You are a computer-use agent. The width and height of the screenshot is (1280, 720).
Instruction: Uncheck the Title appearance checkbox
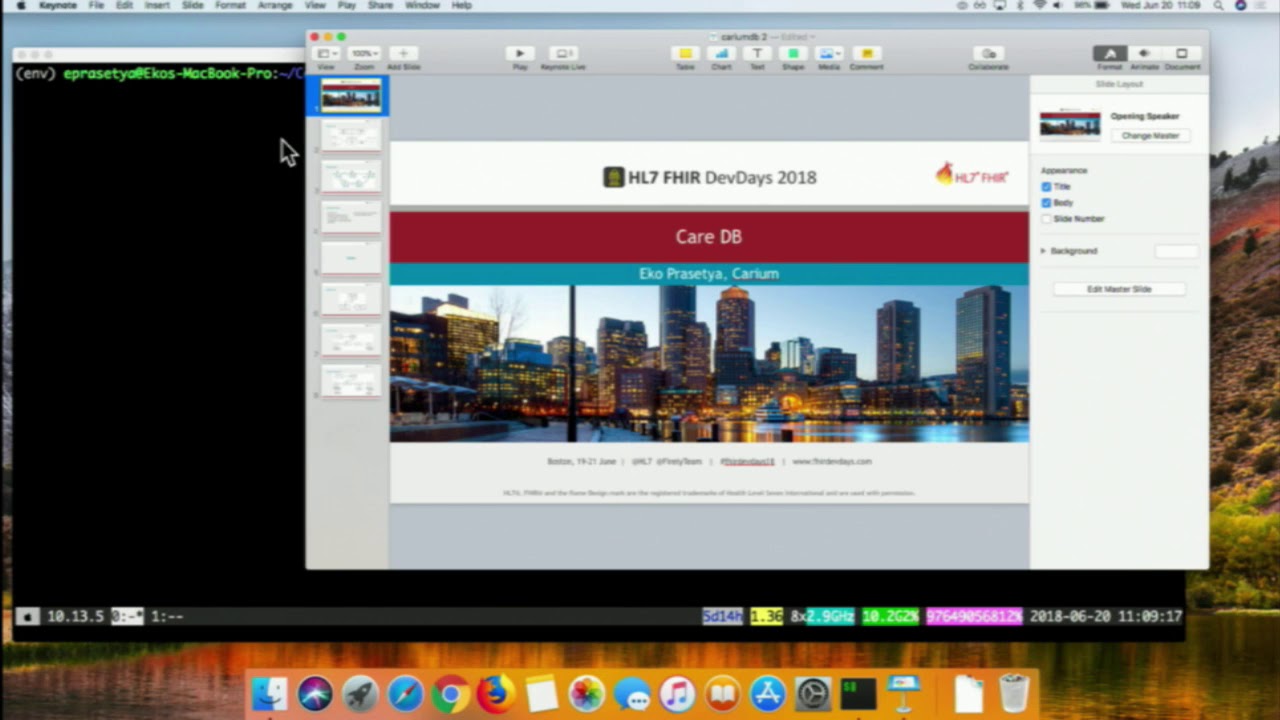click(x=1046, y=187)
